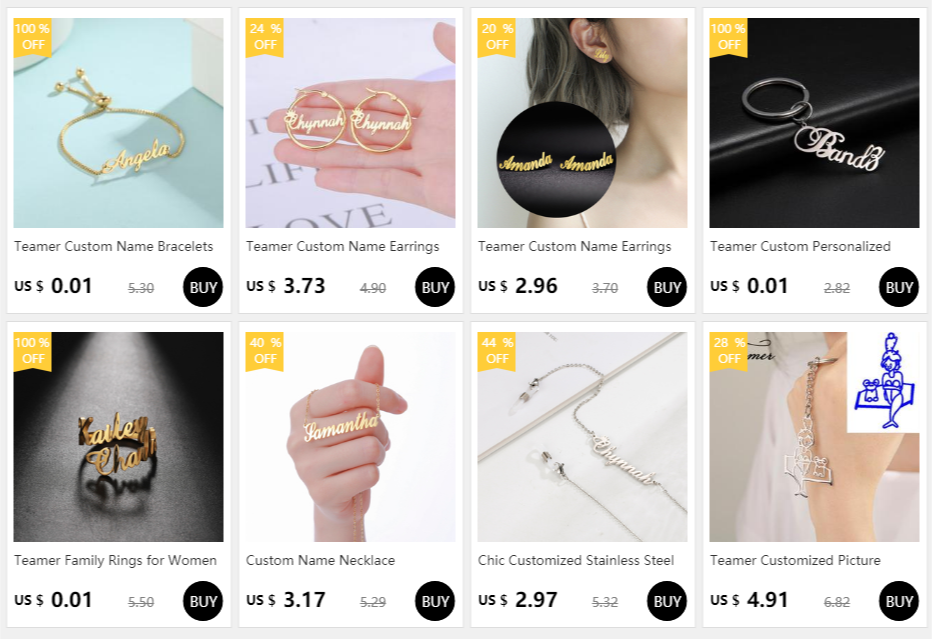This screenshot has height=639, width=932.
Task: Open Teamer Customized Picture title link
Action: click(795, 560)
